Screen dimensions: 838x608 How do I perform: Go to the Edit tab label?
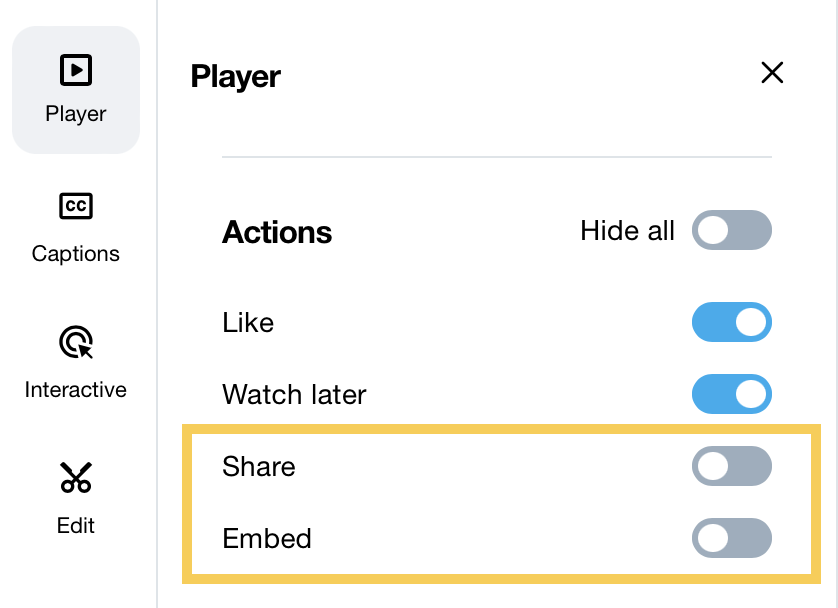pos(76,525)
